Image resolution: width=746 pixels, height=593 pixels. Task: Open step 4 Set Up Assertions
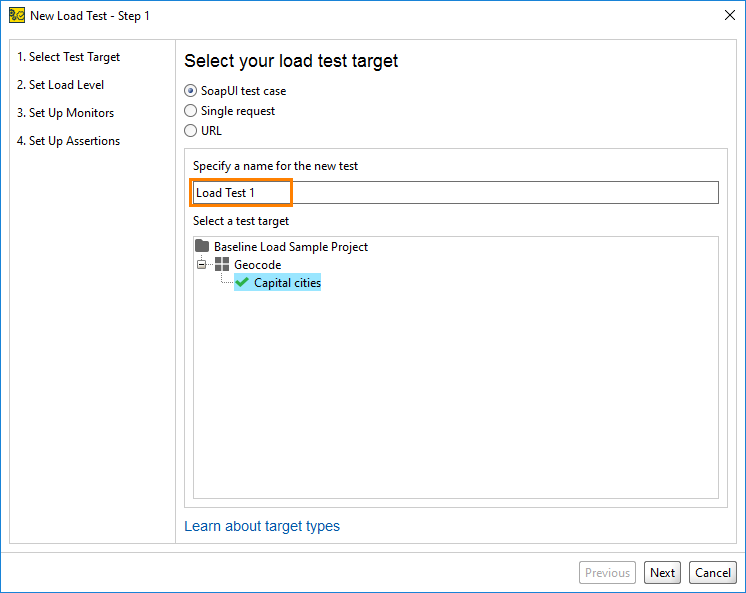coord(69,141)
